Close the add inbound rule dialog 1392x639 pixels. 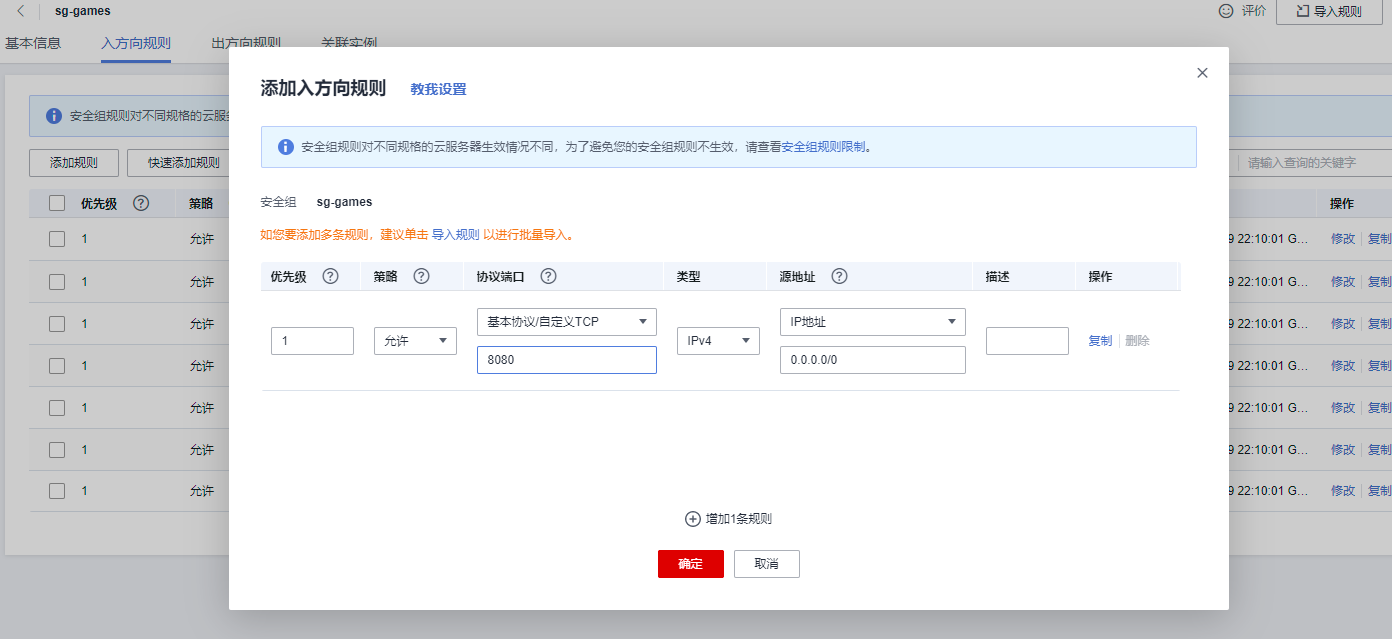(1202, 73)
